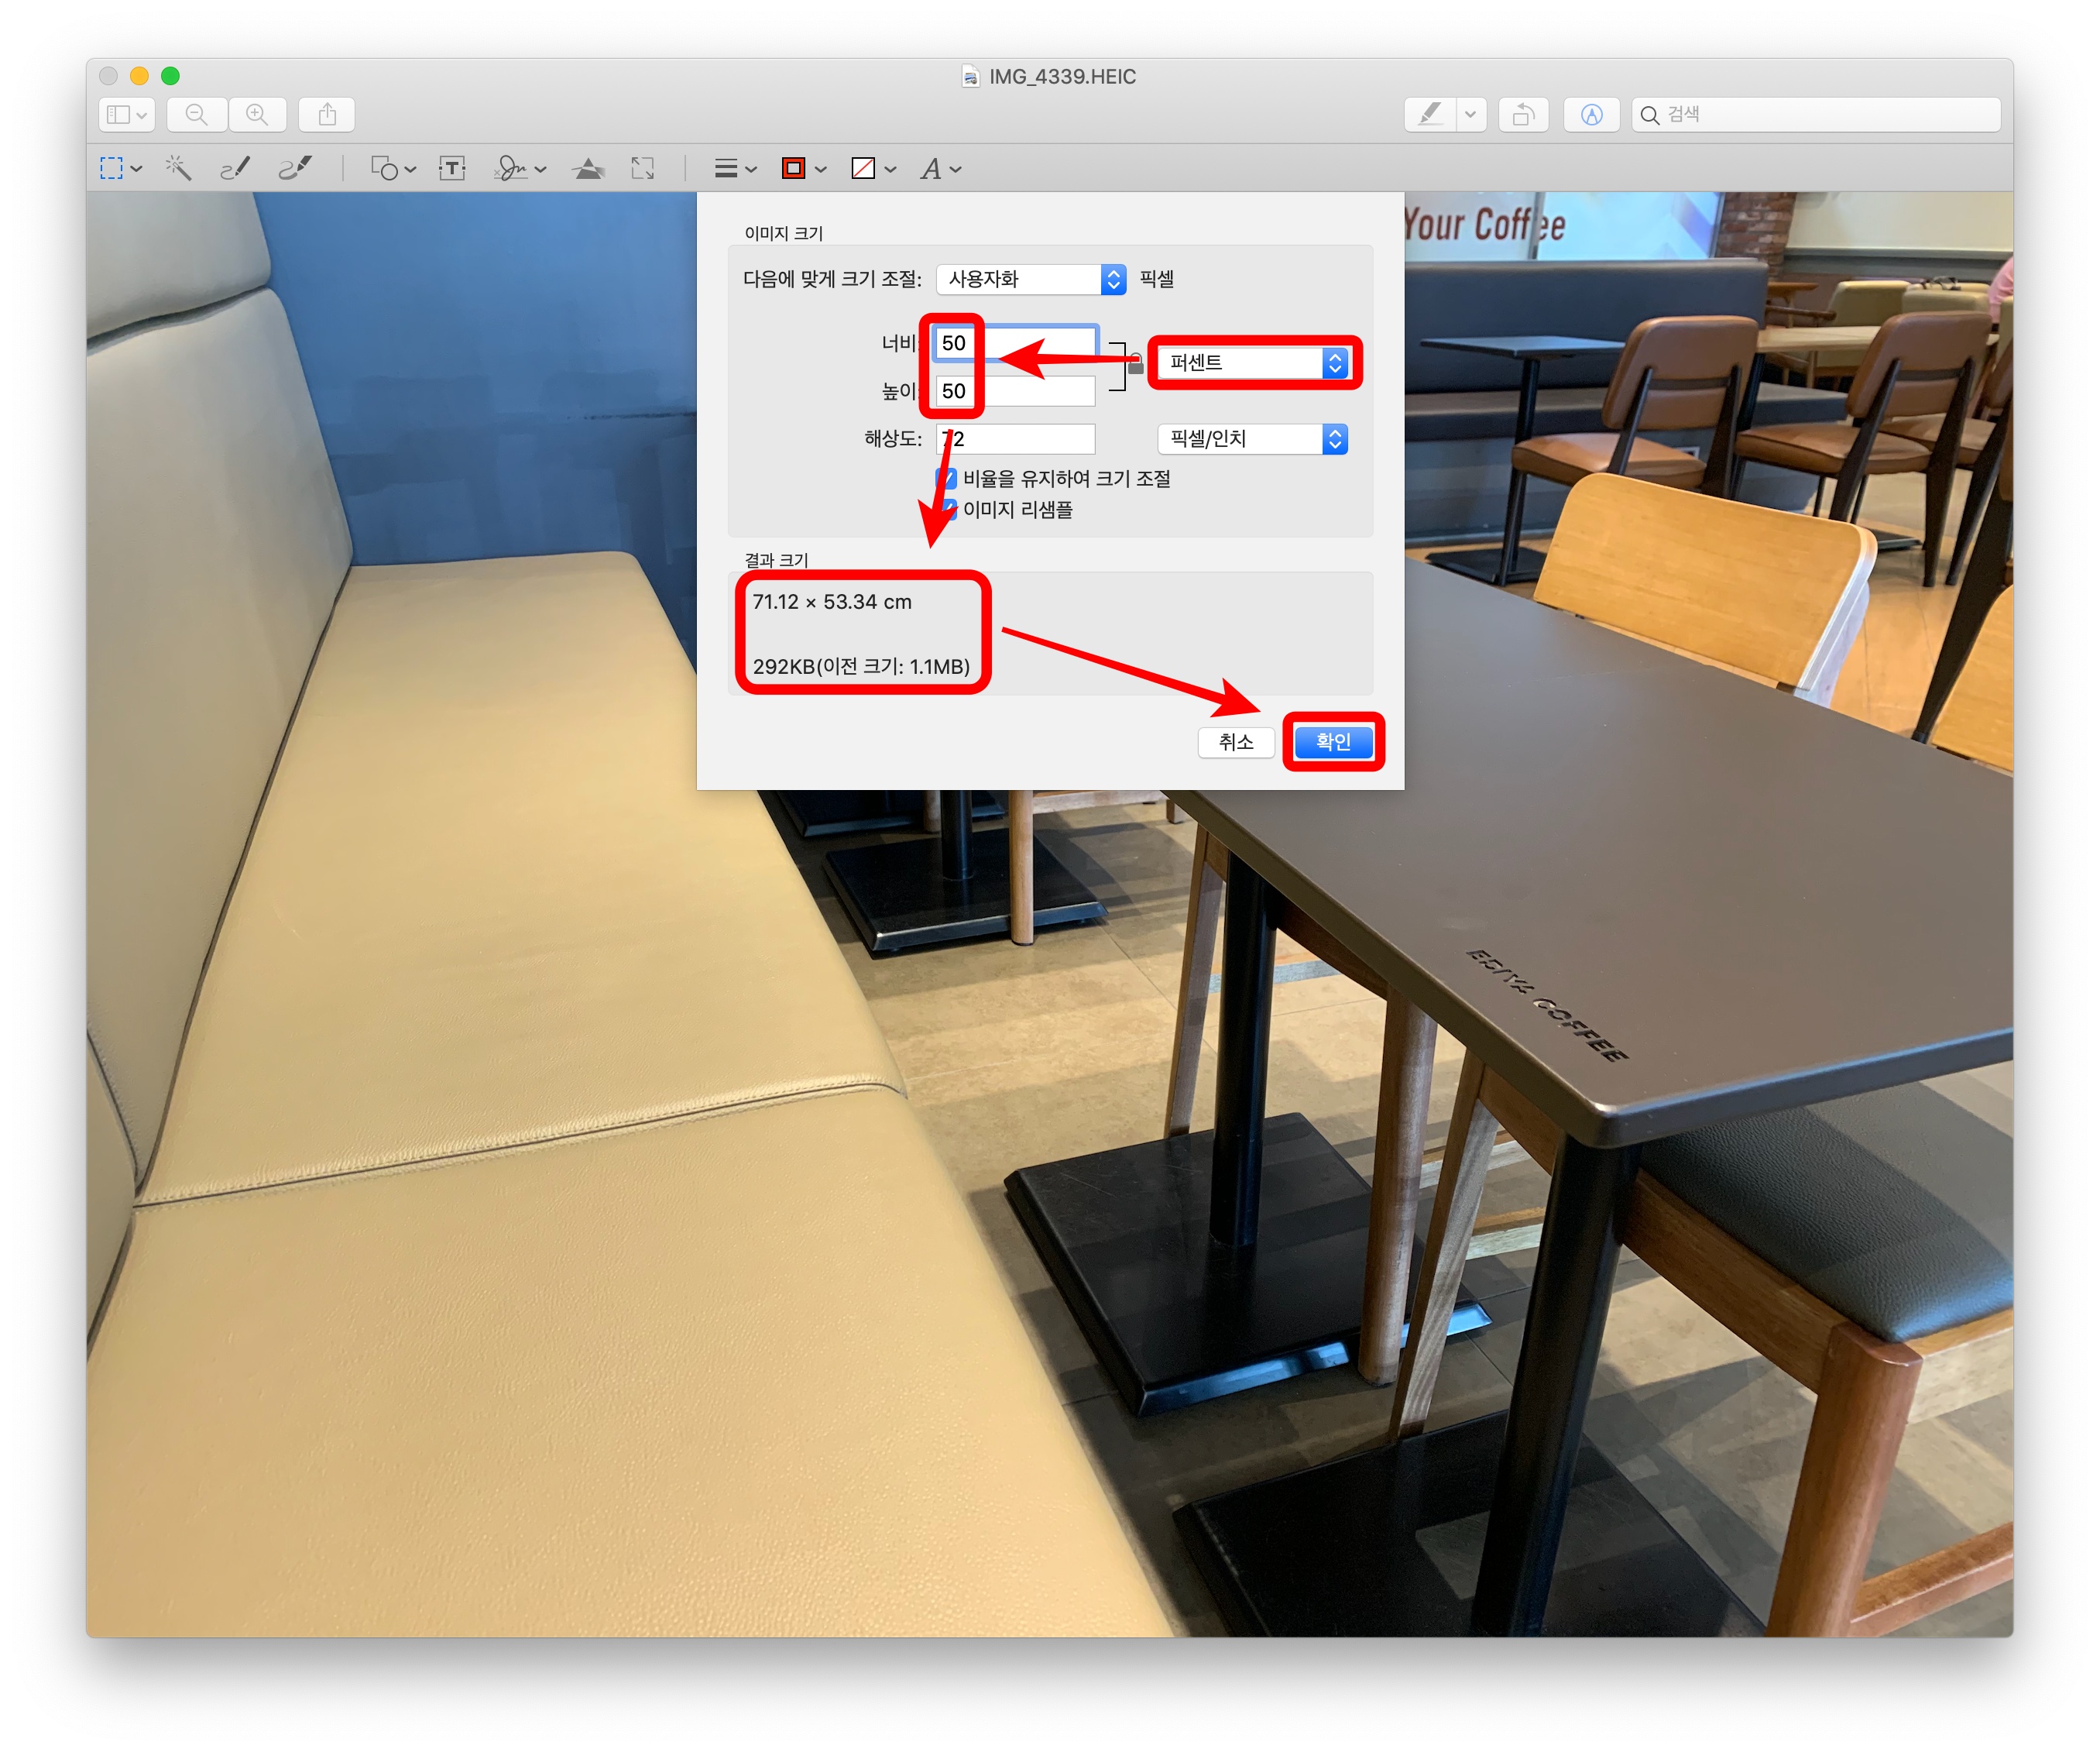This screenshot has height=1752, width=2100.
Task: Open the 픽셀/인치 resolution unit dropdown
Action: coord(1253,439)
